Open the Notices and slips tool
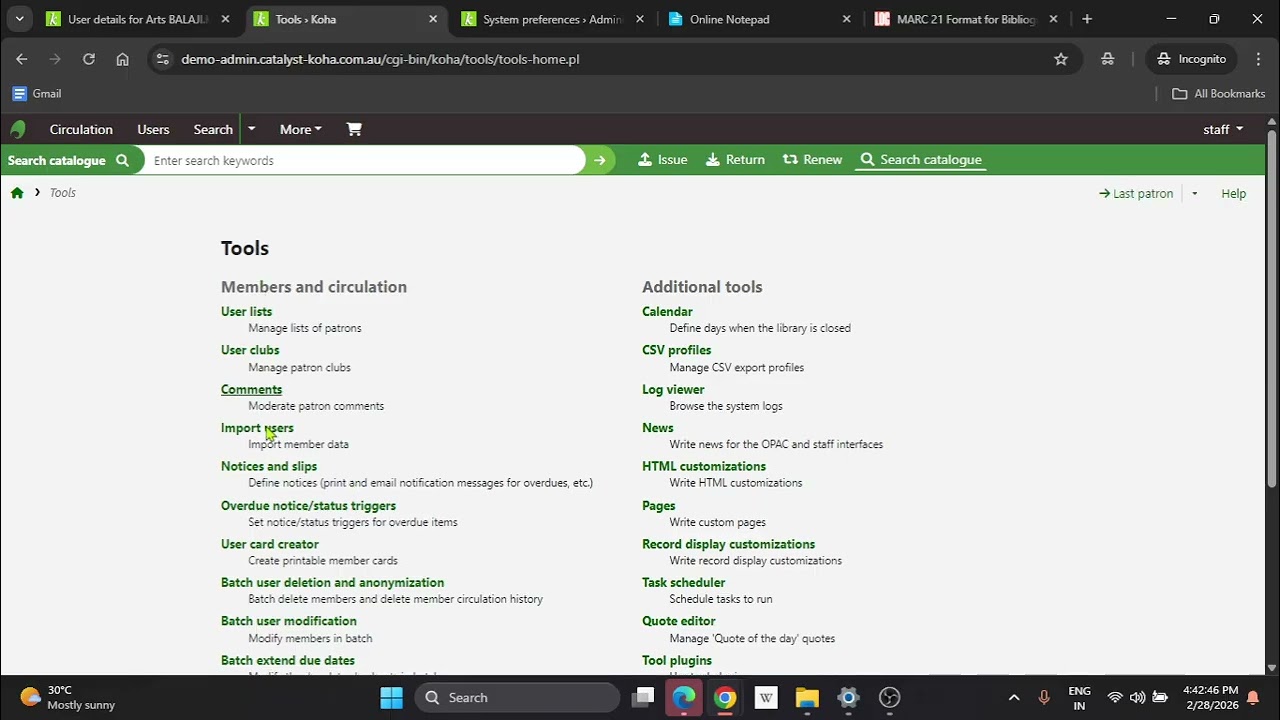This screenshot has height=720, width=1280. pos(269,466)
